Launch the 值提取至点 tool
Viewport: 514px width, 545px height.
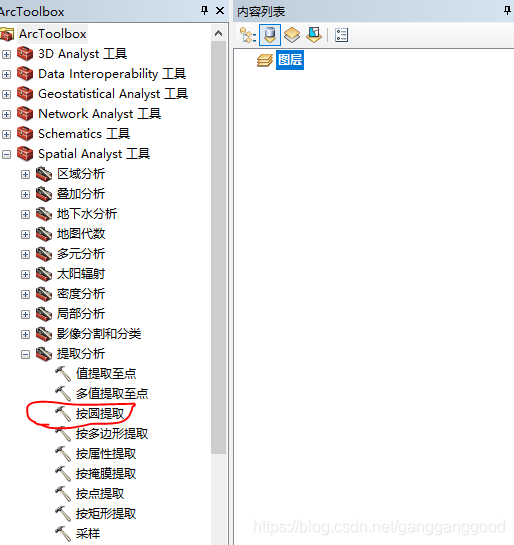click(x=106, y=374)
